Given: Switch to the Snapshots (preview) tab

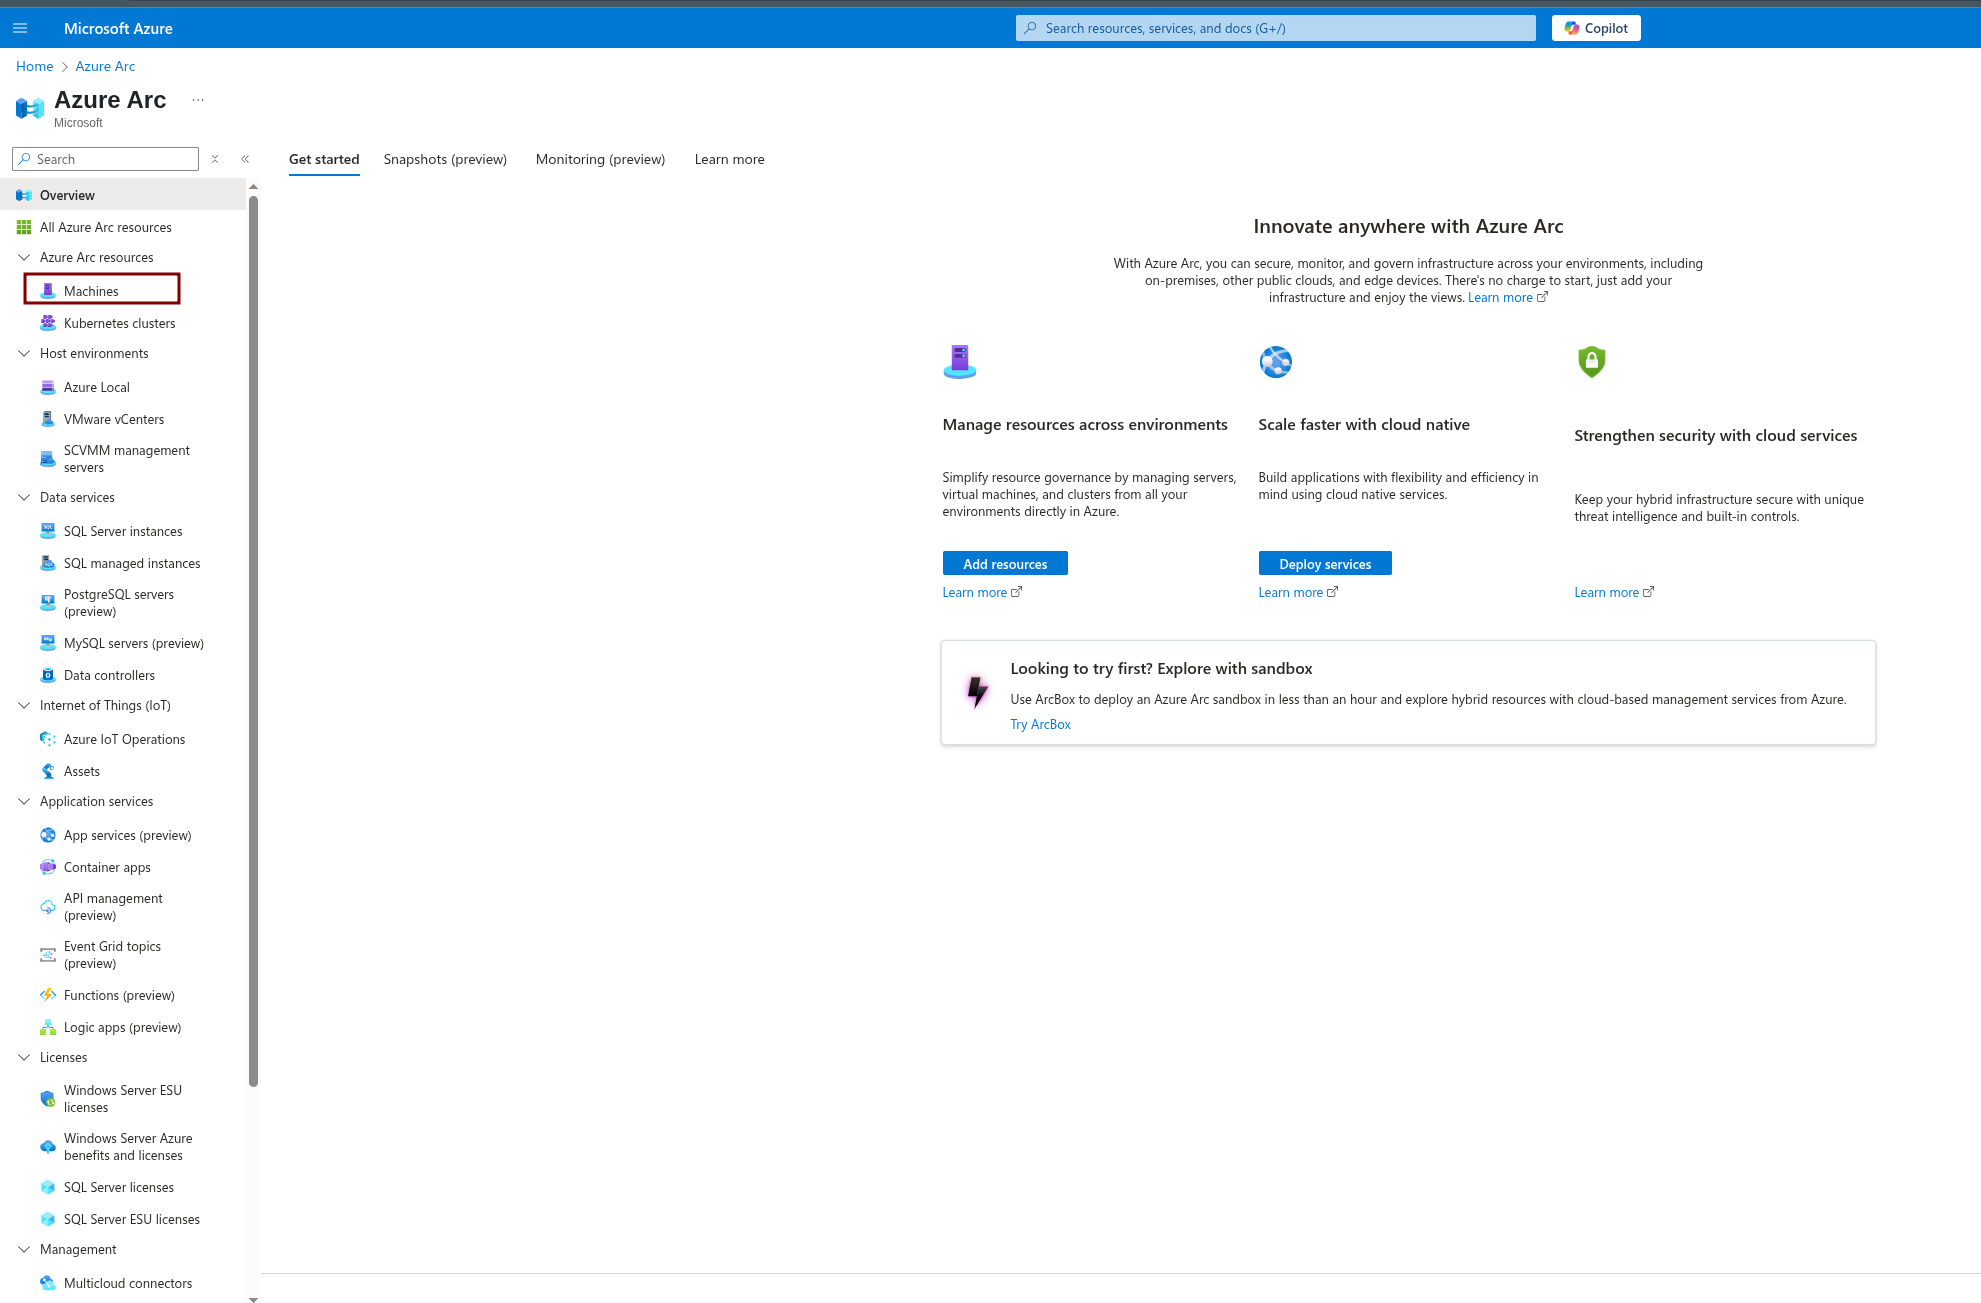Looking at the screenshot, I should [x=445, y=159].
